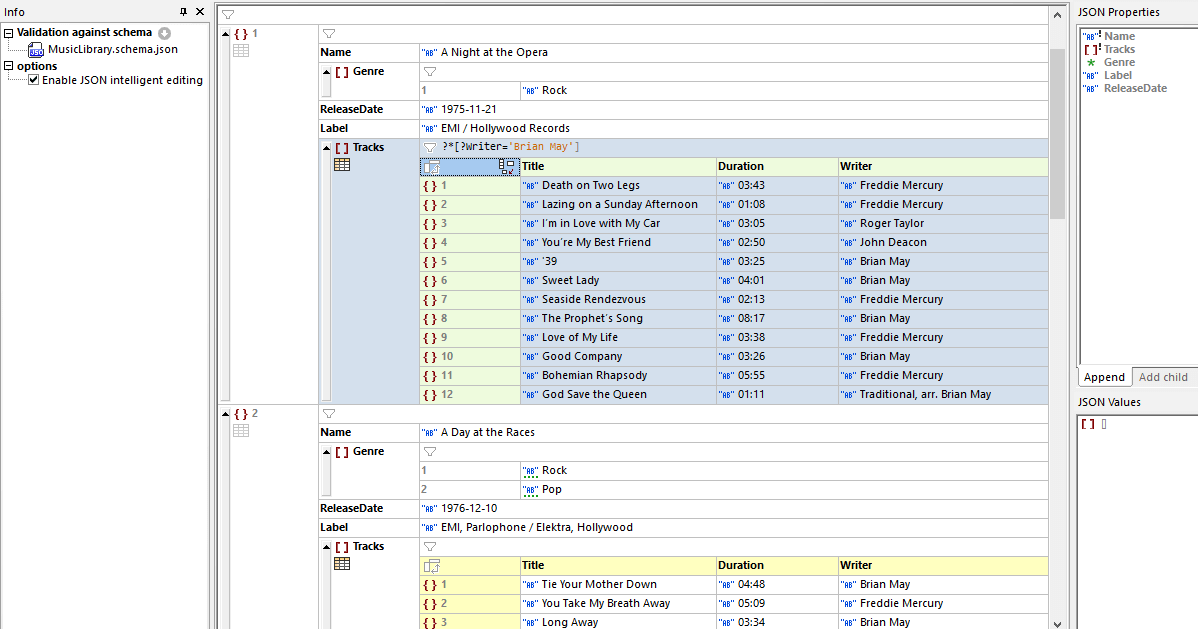Click the Tracks filter icon with Brian May expression
The image size is (1198, 629).
pyautogui.click(x=430, y=147)
